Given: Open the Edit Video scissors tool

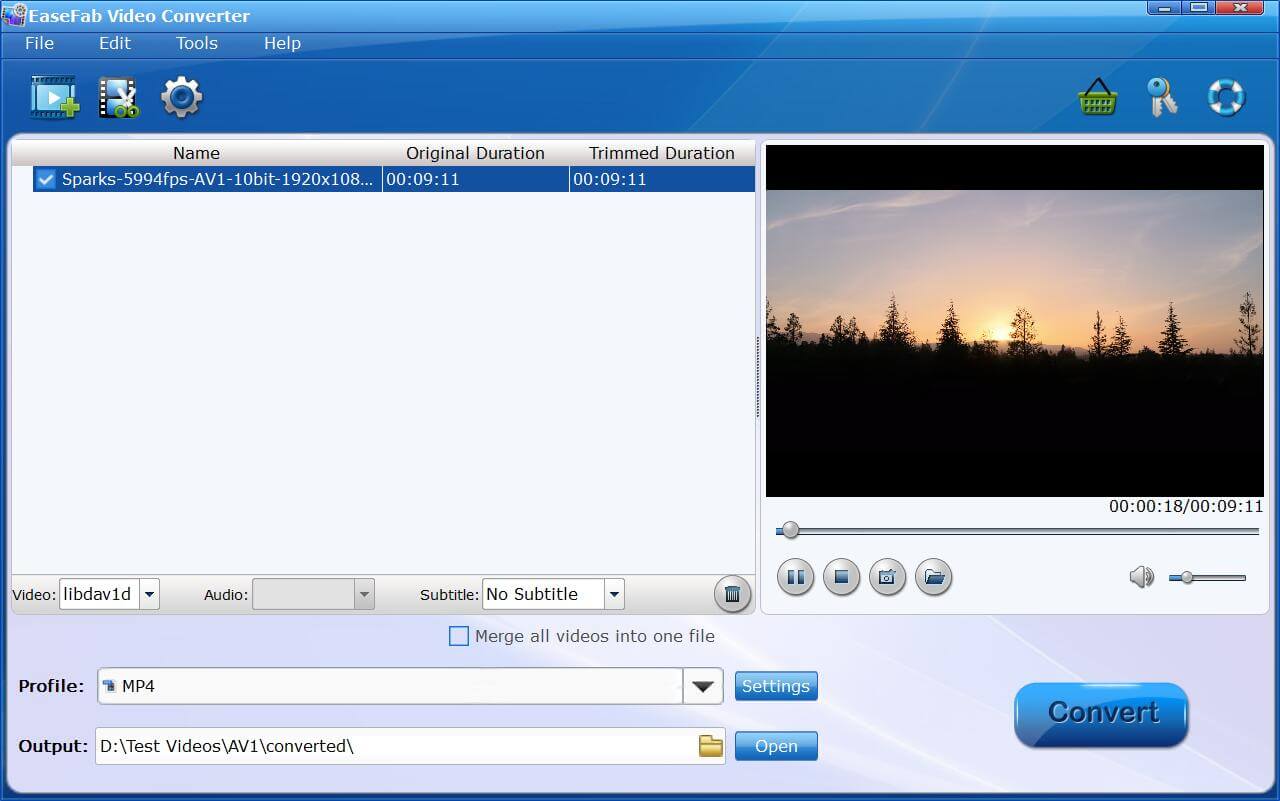Looking at the screenshot, I should [118, 97].
